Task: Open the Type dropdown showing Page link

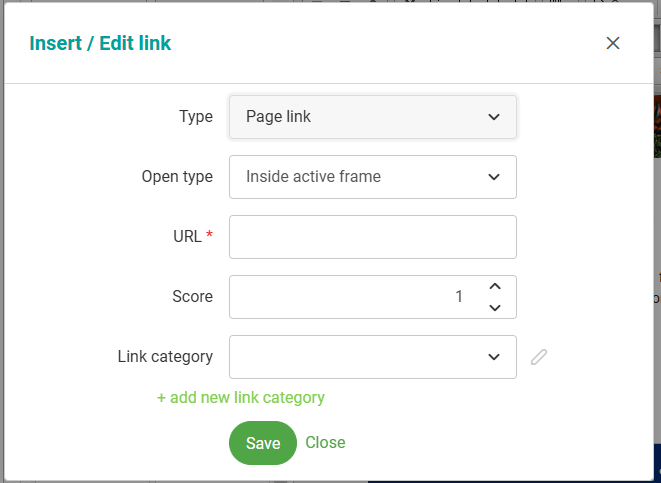Action: point(372,117)
